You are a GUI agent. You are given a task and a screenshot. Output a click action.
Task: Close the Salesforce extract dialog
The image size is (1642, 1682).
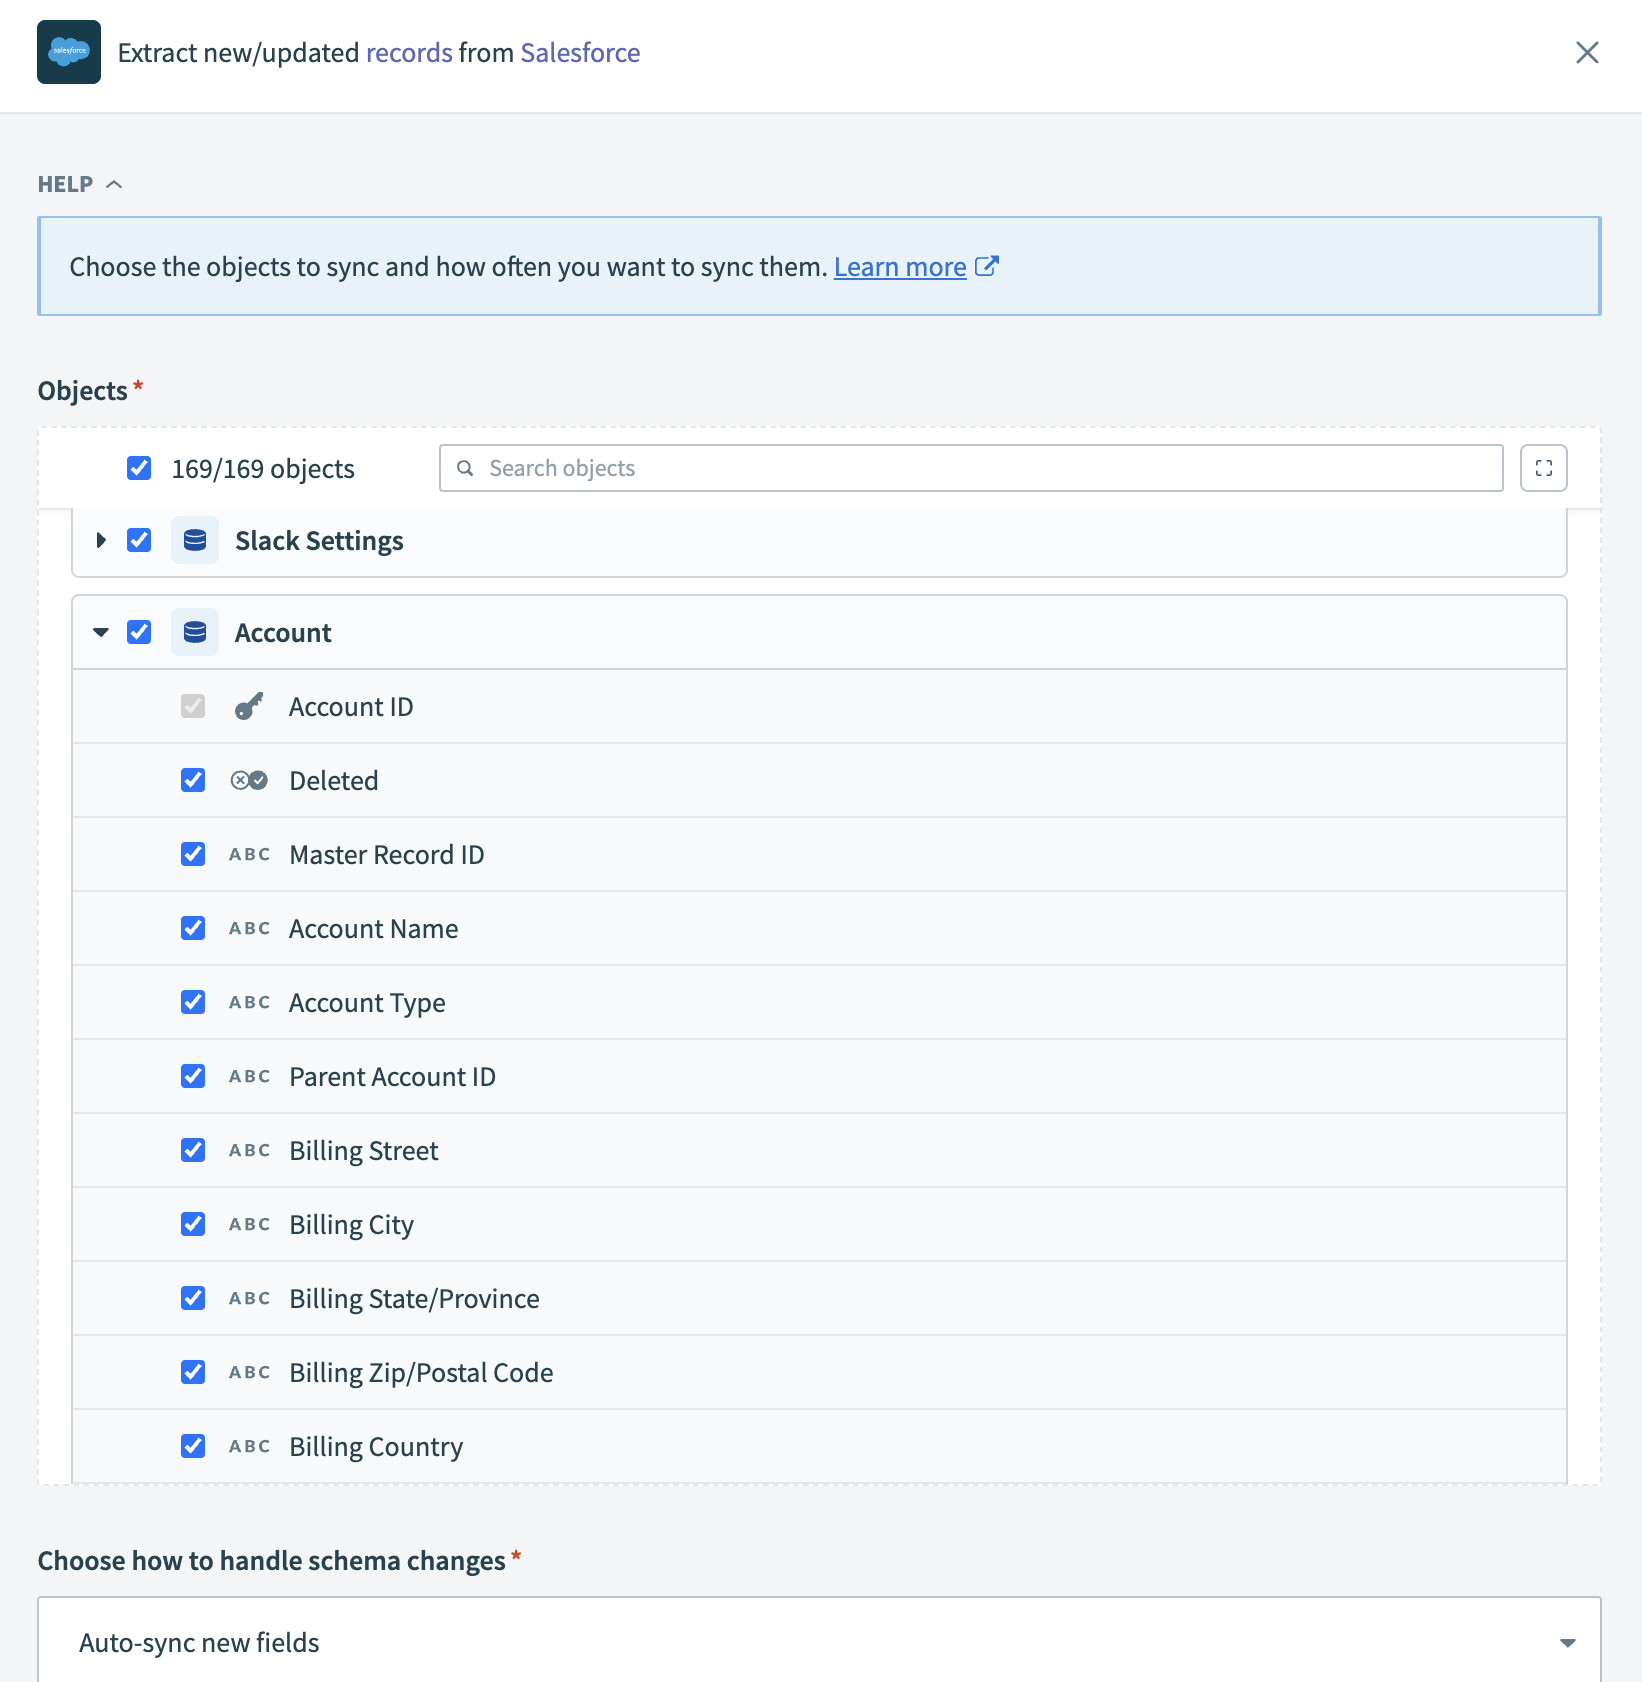coord(1587,52)
